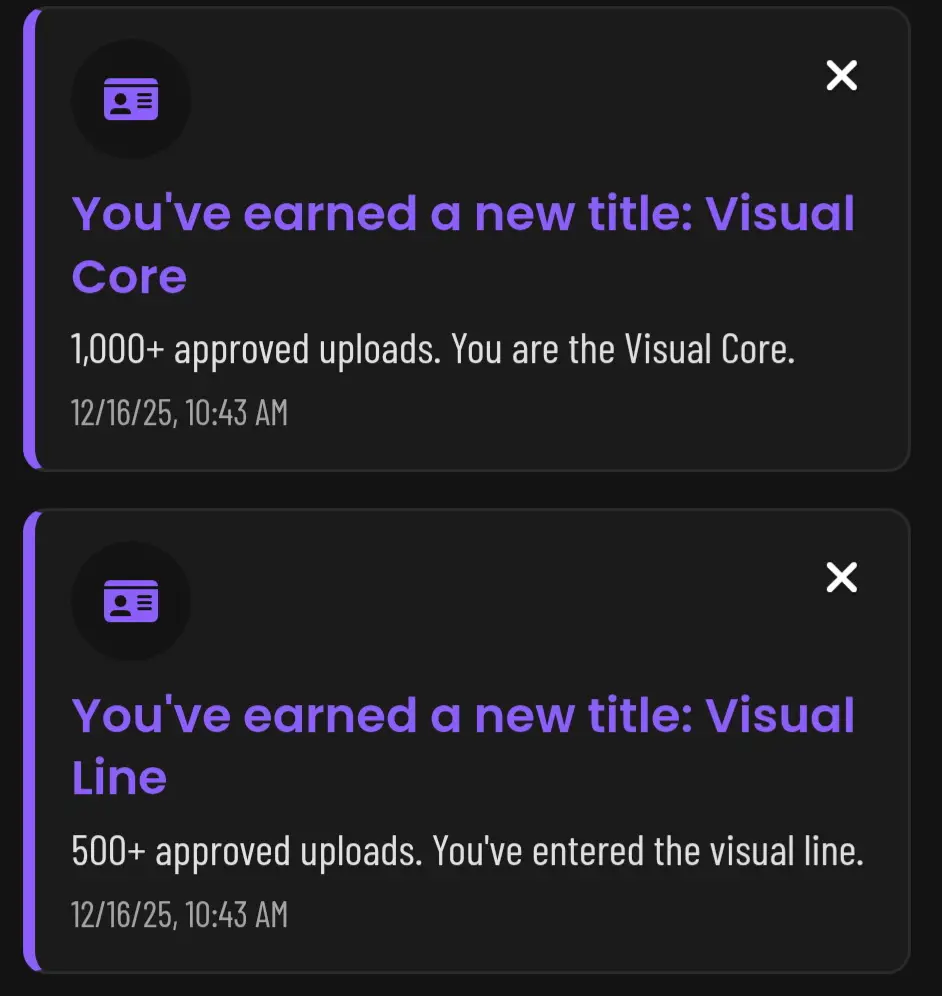
Task: Click the ID card icon on Visual Core notification
Action: [131, 99]
